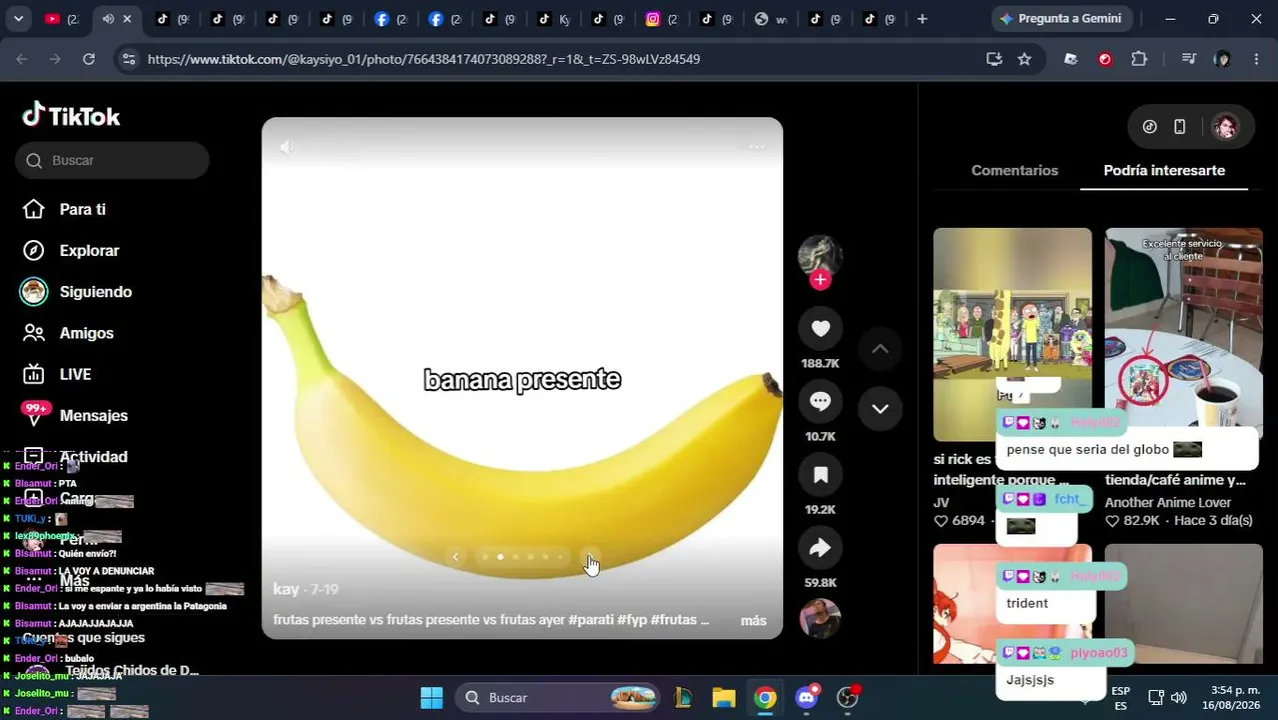The image size is (1278, 720).
Task: Open the ESP ES language indicator
Action: tap(1121, 698)
